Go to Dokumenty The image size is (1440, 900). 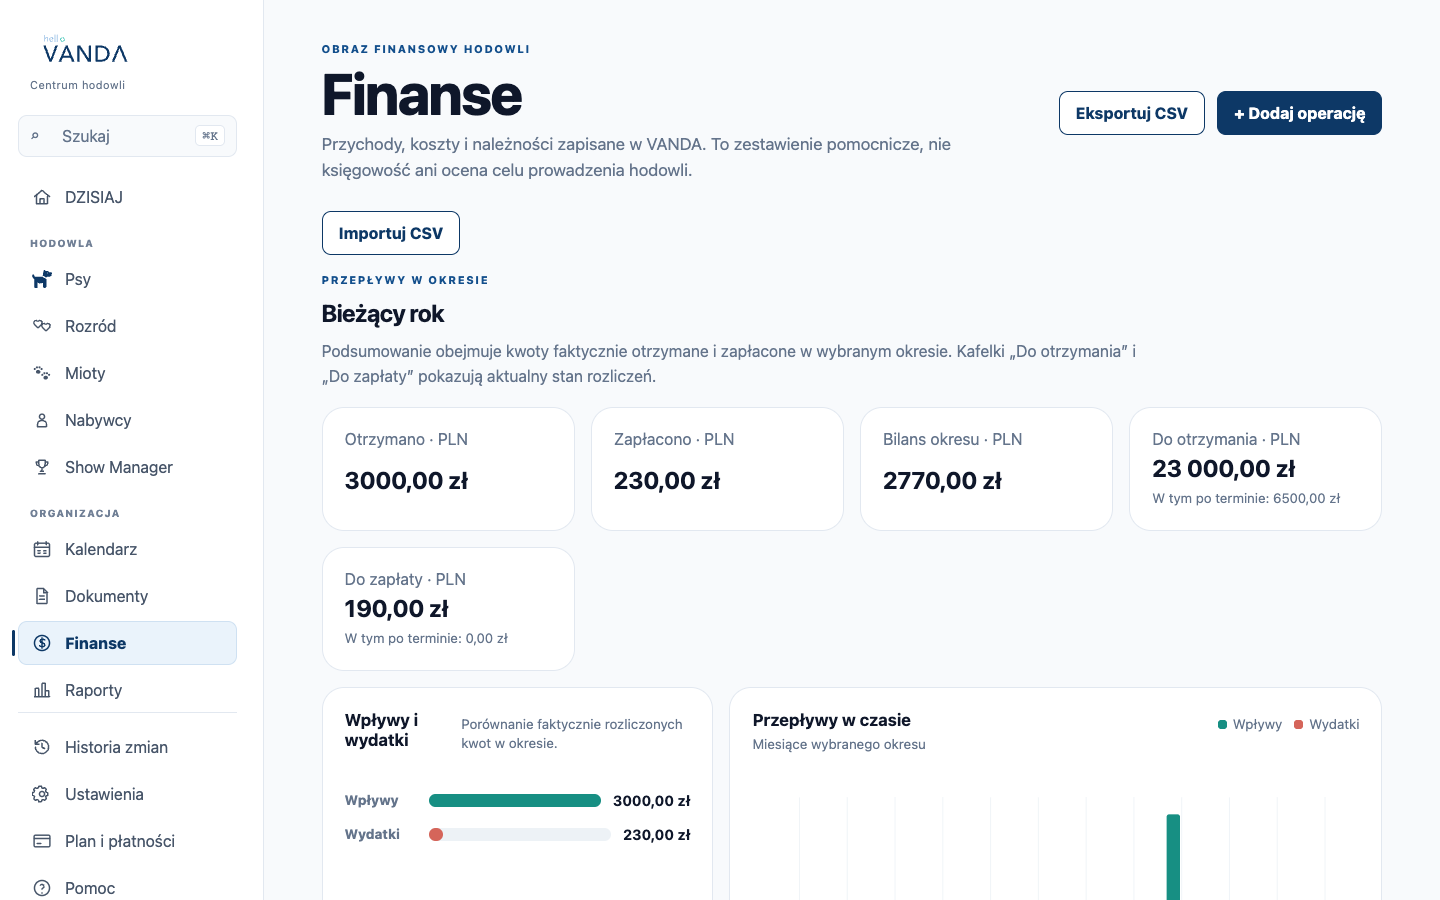pyautogui.click(x=127, y=596)
